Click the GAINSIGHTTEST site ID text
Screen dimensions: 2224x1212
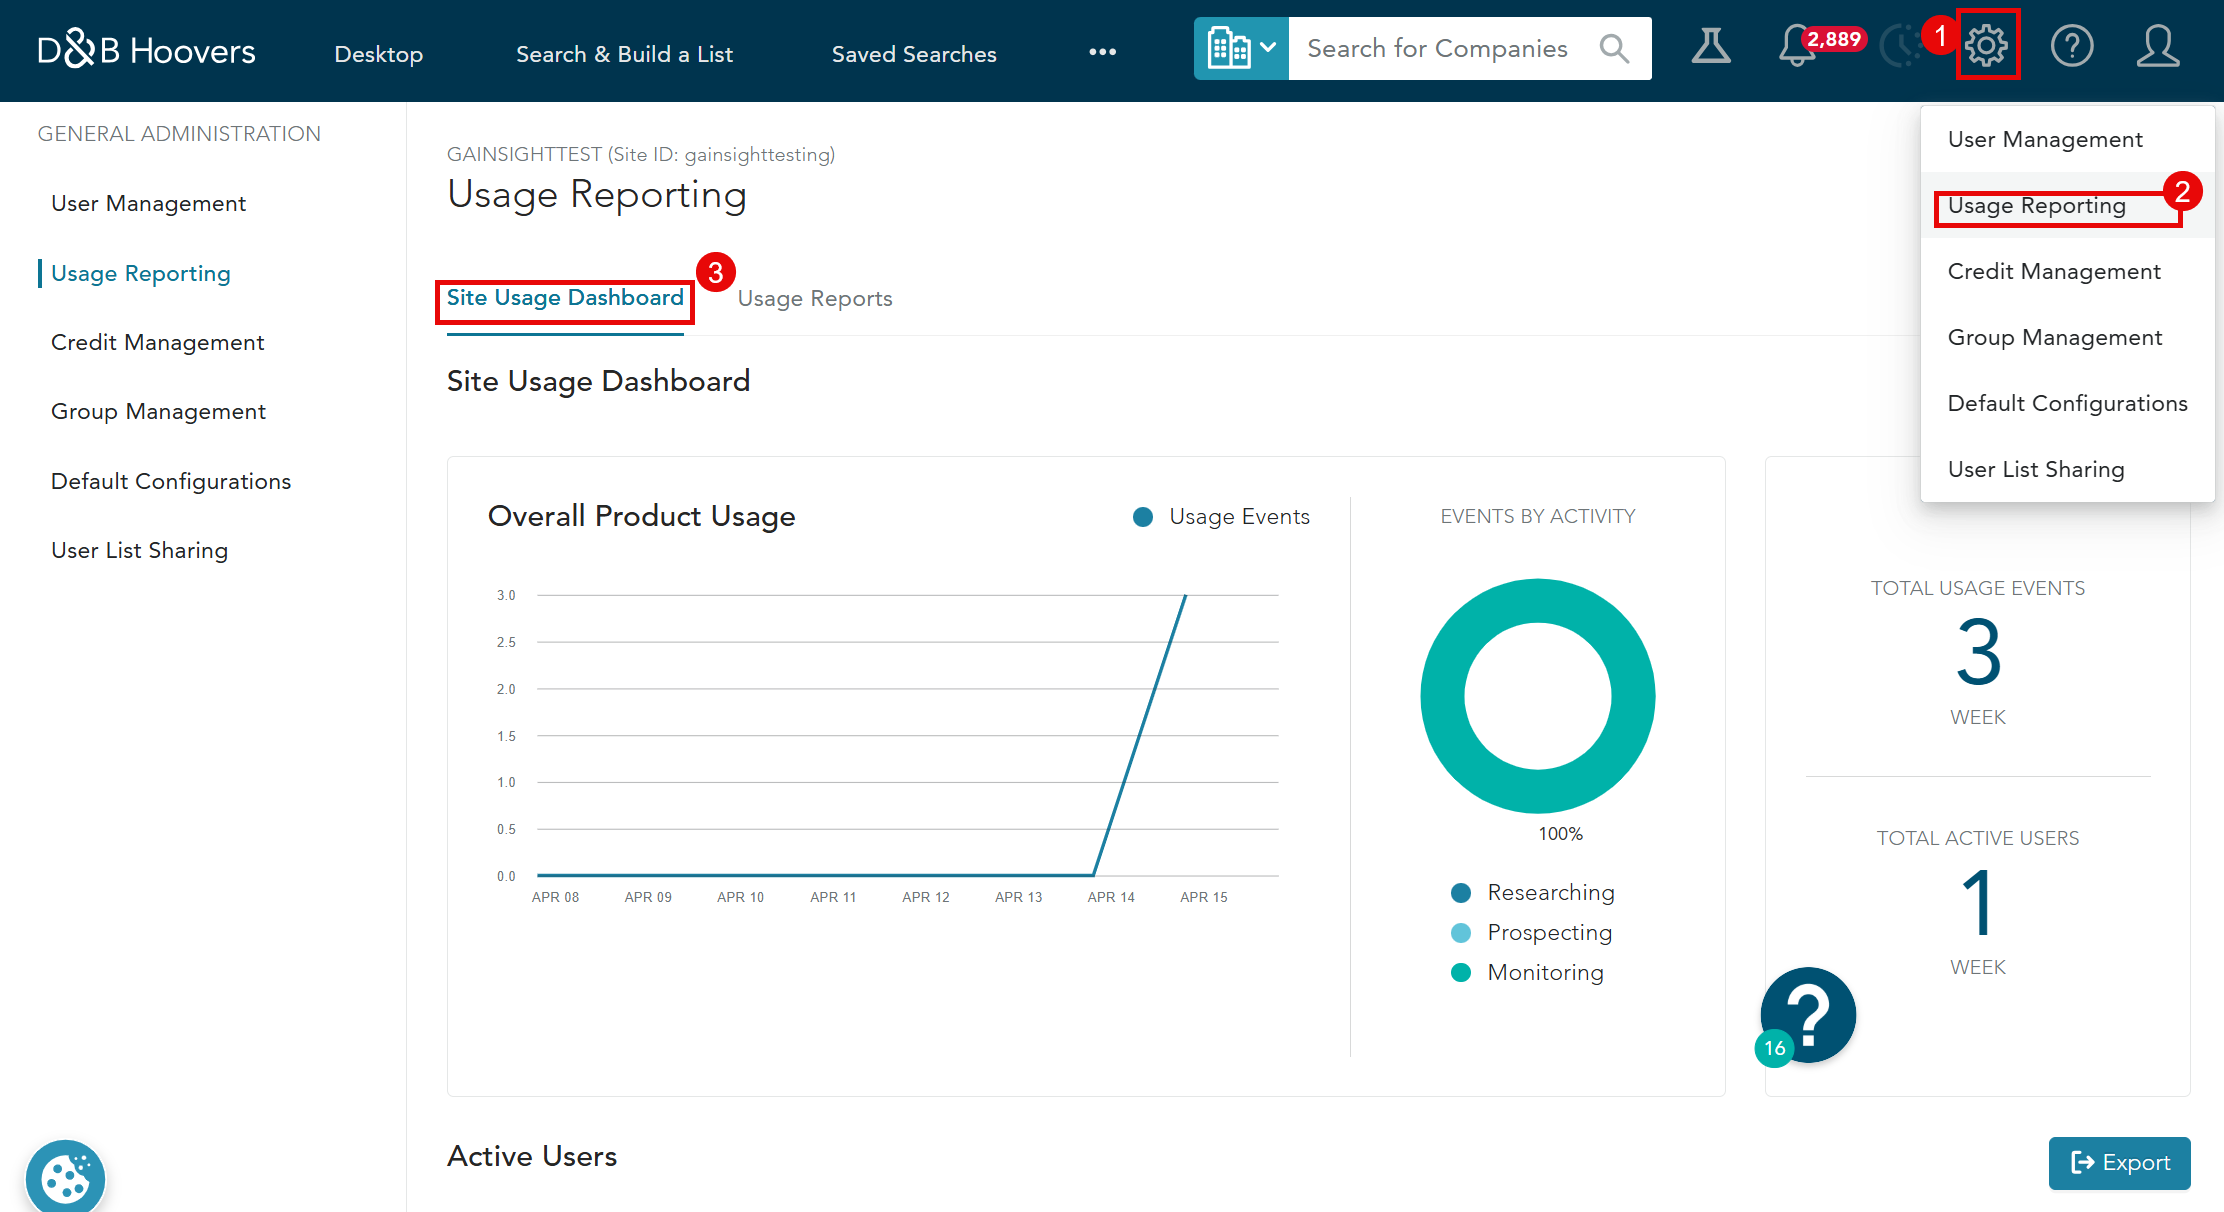pyautogui.click(x=640, y=154)
